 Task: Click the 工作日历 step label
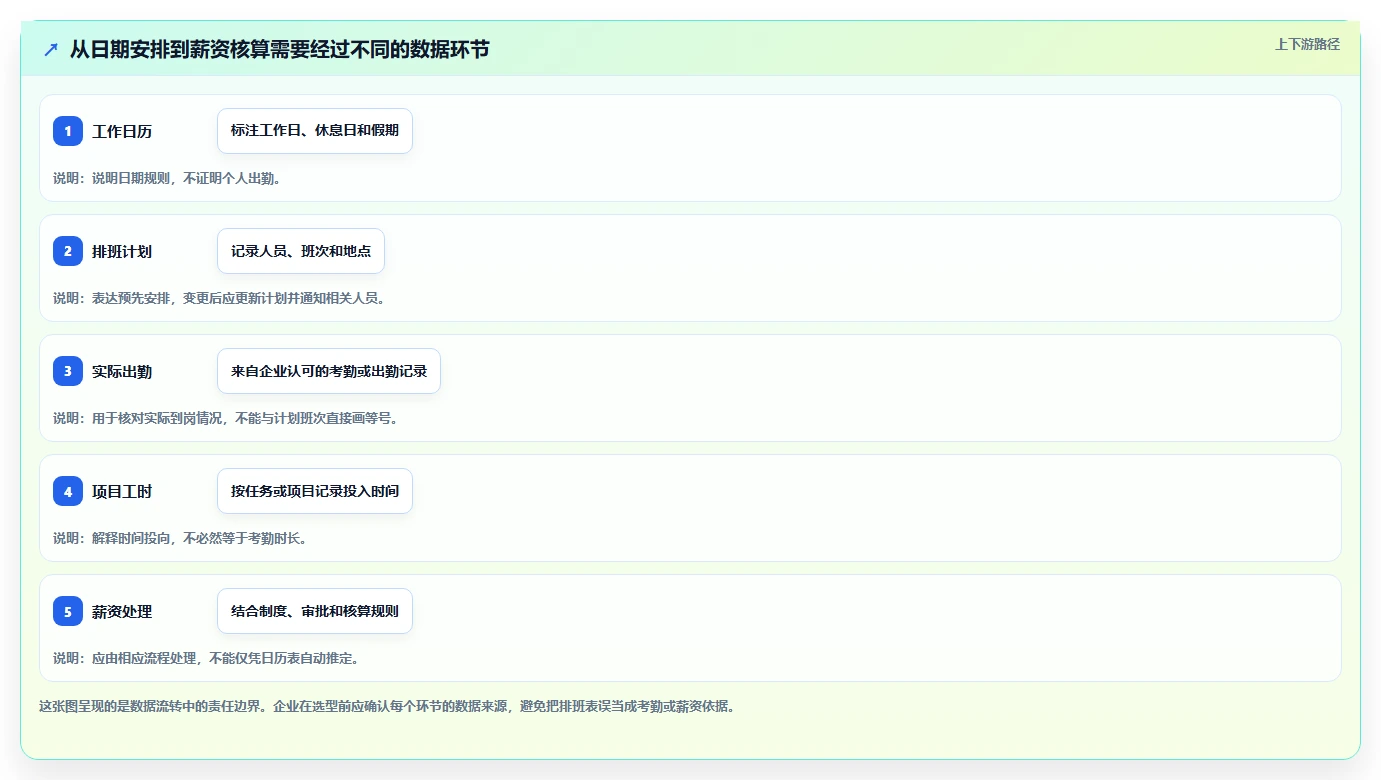[x=122, y=131]
